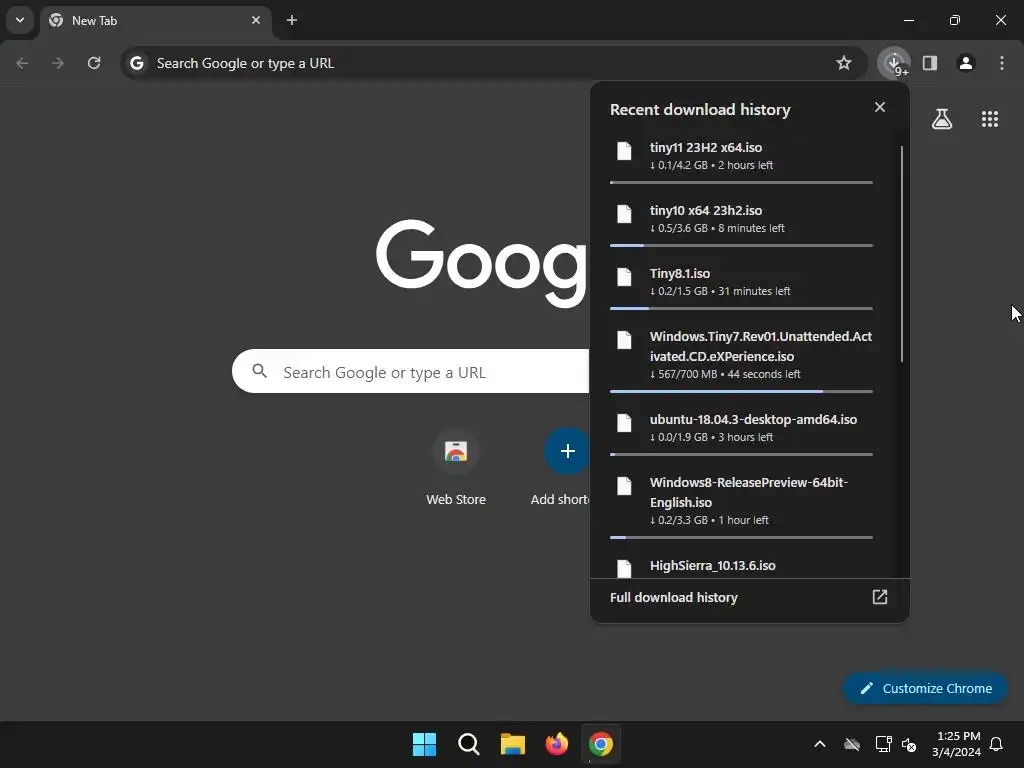Click the file icon beside ubuntu-18.04.3-desktop-amd64.iso

point(624,423)
